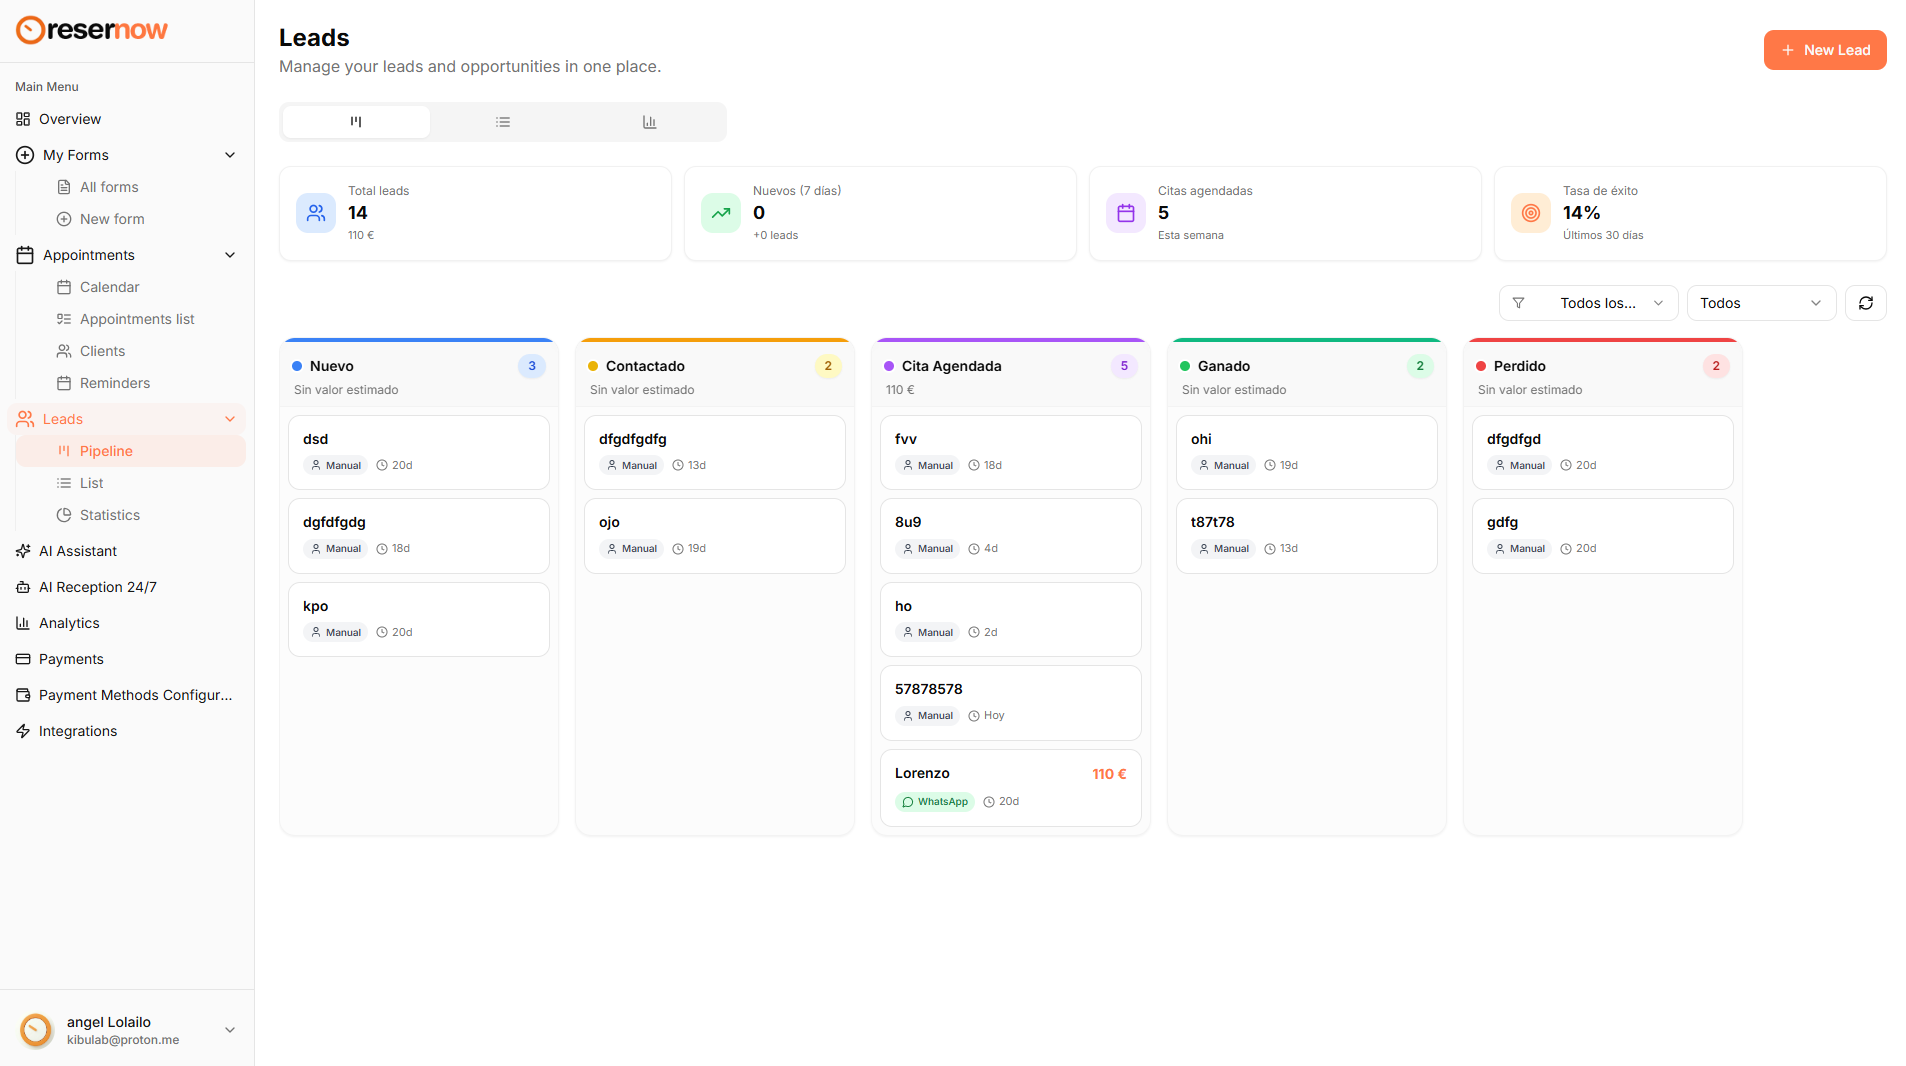Click the 'Esta semana' label
The height and width of the screenshot is (1066, 1906).
click(1191, 235)
